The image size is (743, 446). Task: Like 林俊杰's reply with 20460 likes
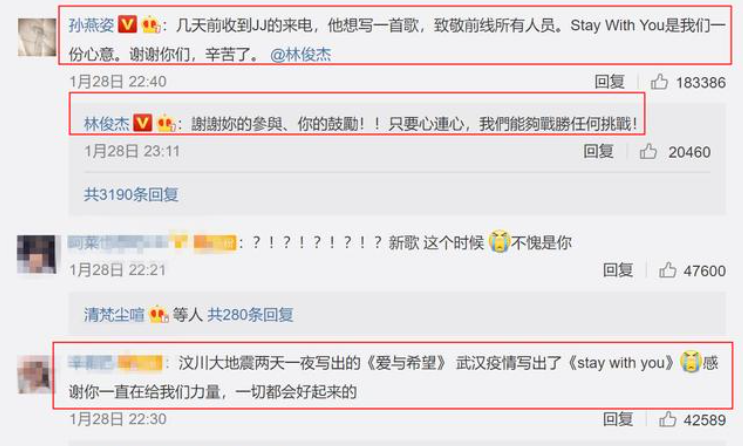click(648, 151)
